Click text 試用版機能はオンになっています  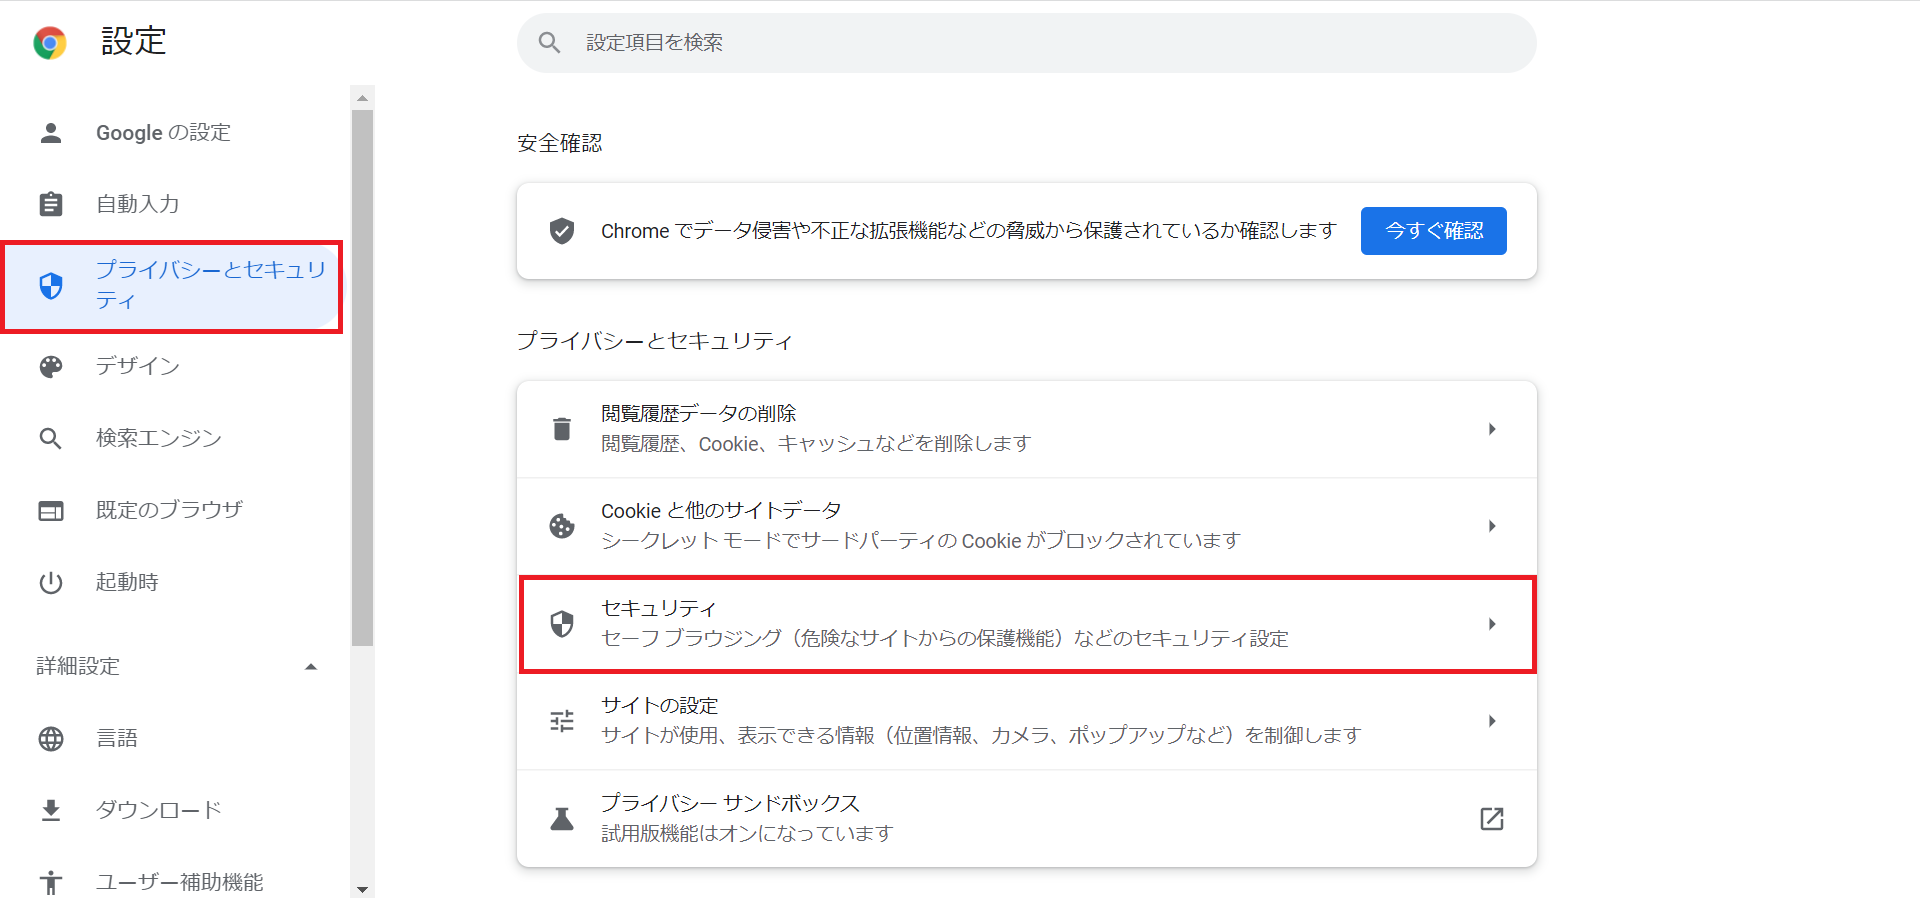[x=747, y=834]
